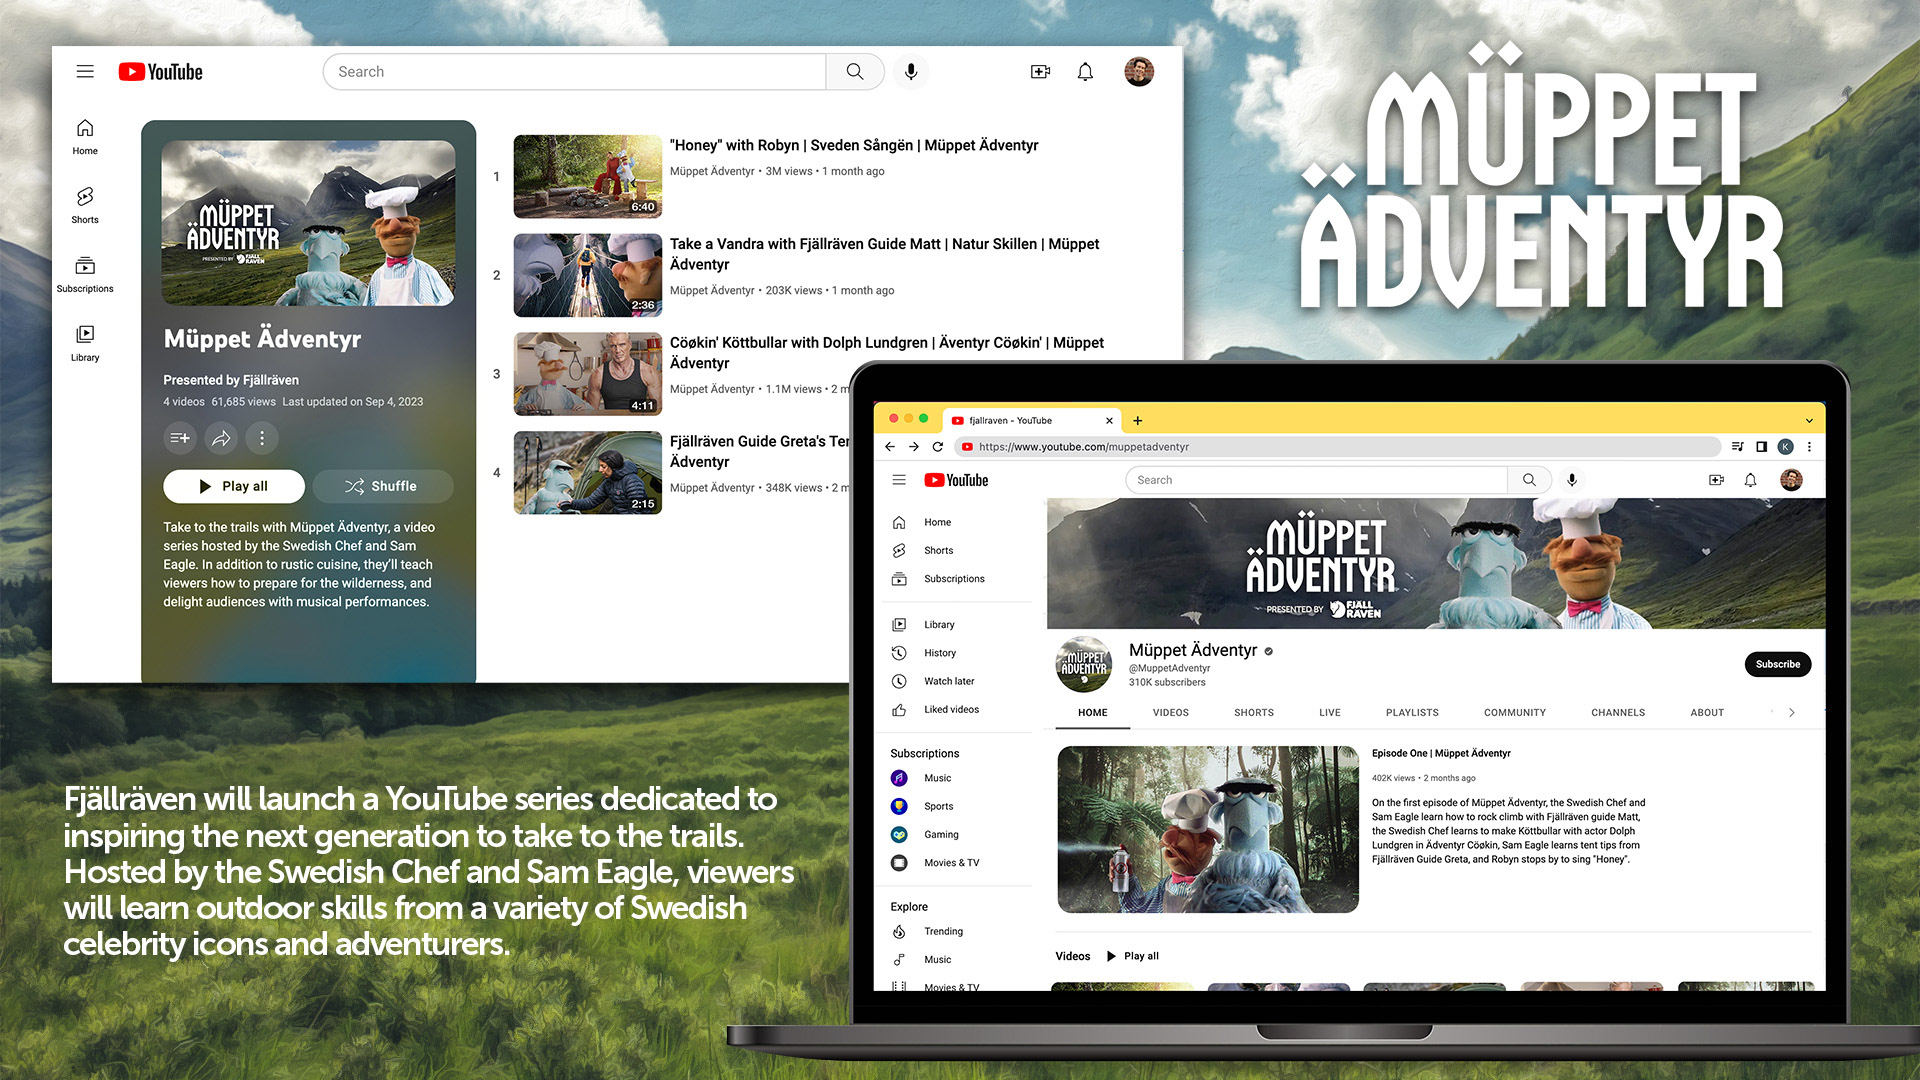
Task: Click the search magnifier in laptop YouTube
Action: click(1529, 480)
